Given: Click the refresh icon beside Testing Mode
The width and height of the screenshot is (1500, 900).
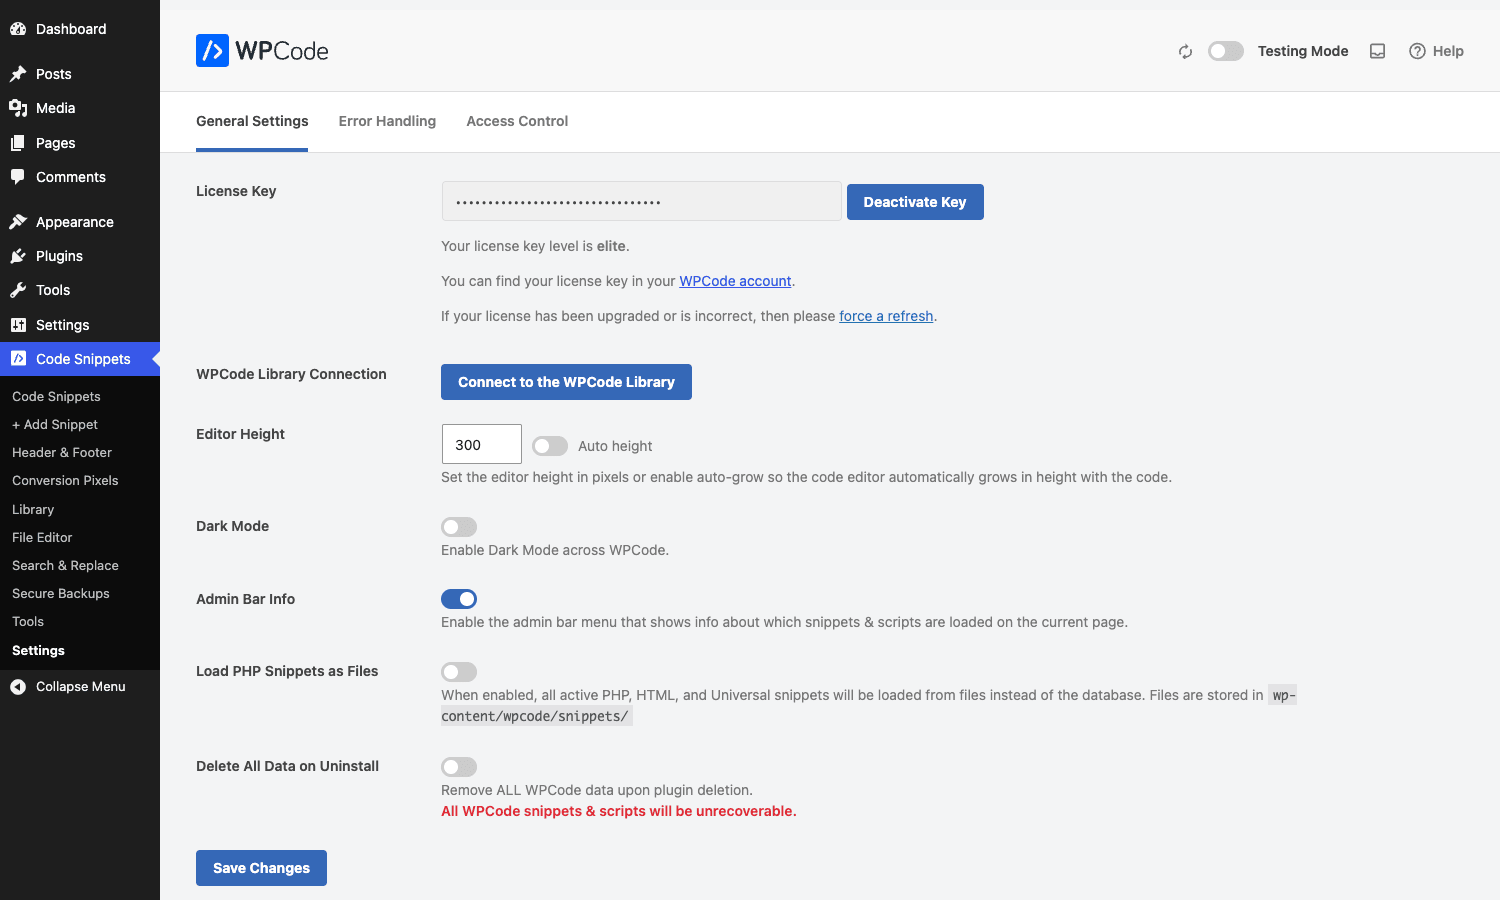Looking at the screenshot, I should click(x=1185, y=52).
